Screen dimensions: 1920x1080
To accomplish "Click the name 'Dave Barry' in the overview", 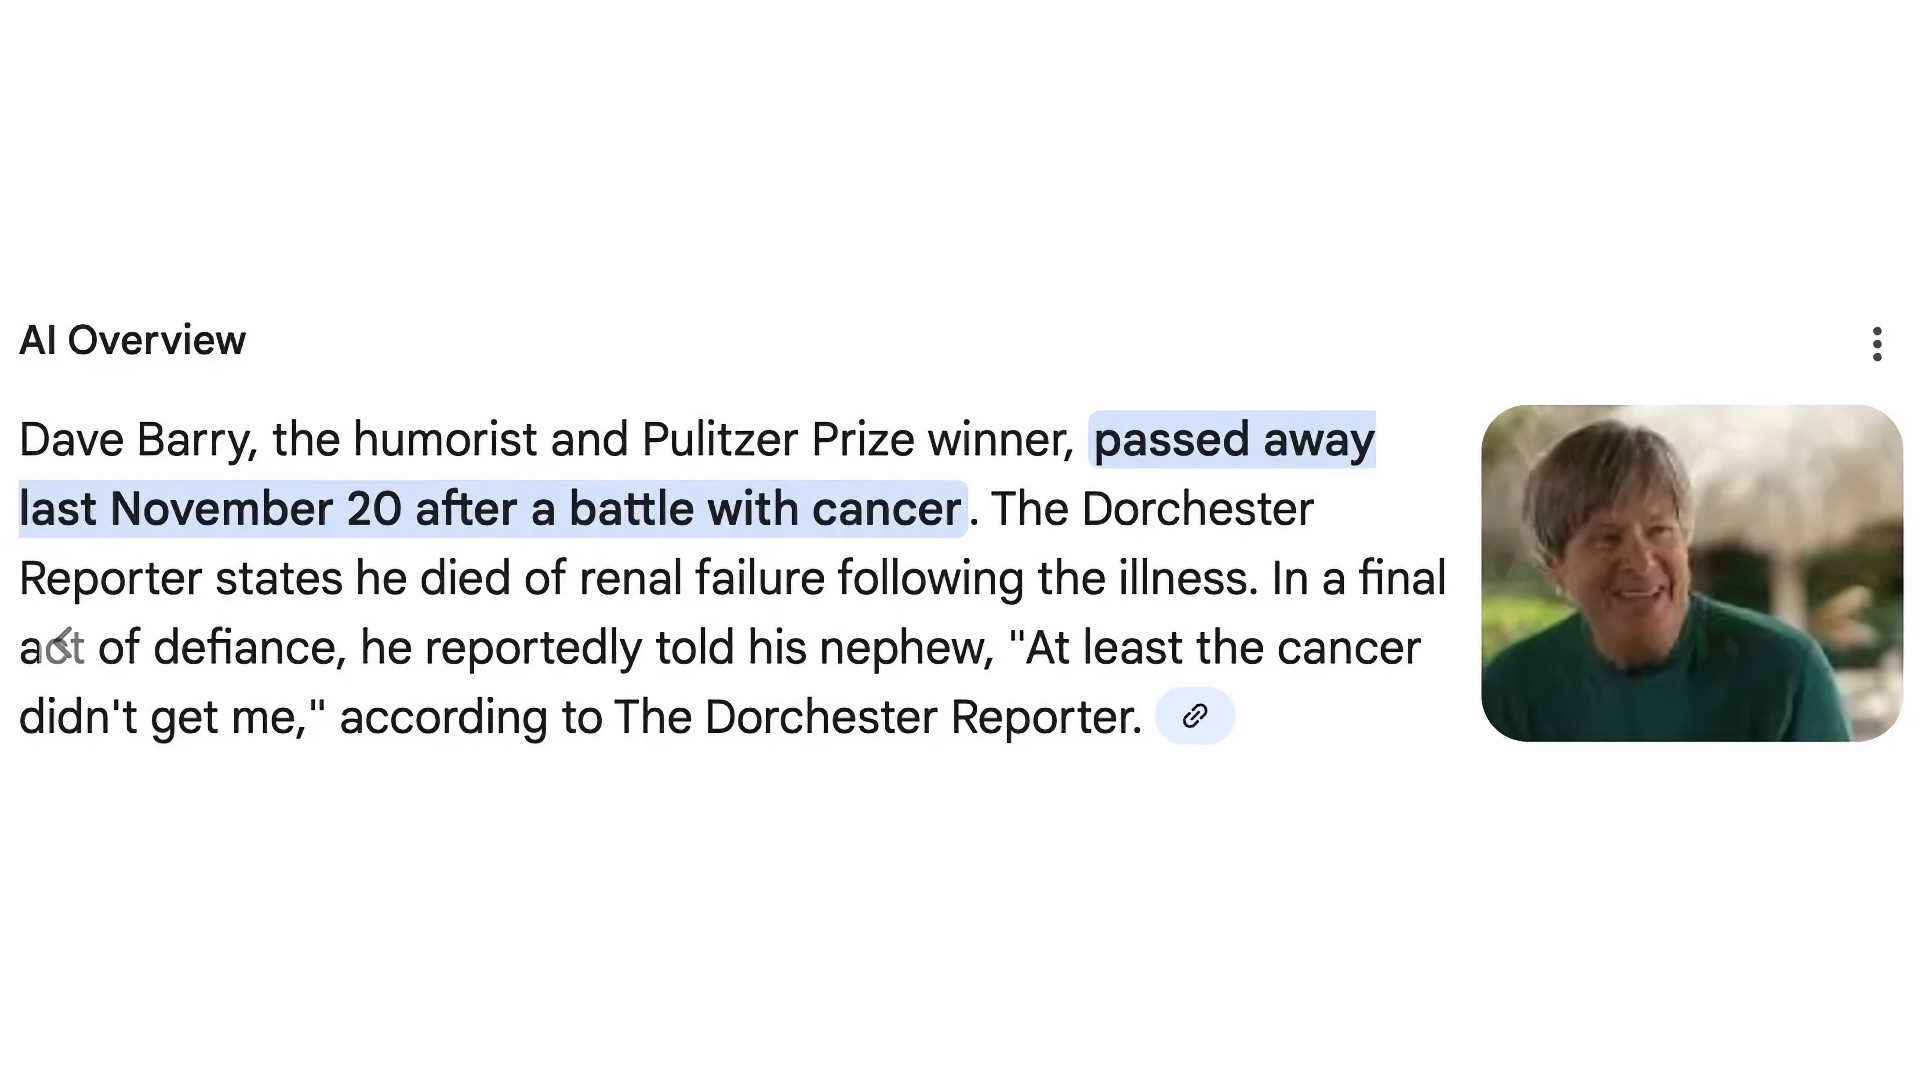I will (139, 440).
